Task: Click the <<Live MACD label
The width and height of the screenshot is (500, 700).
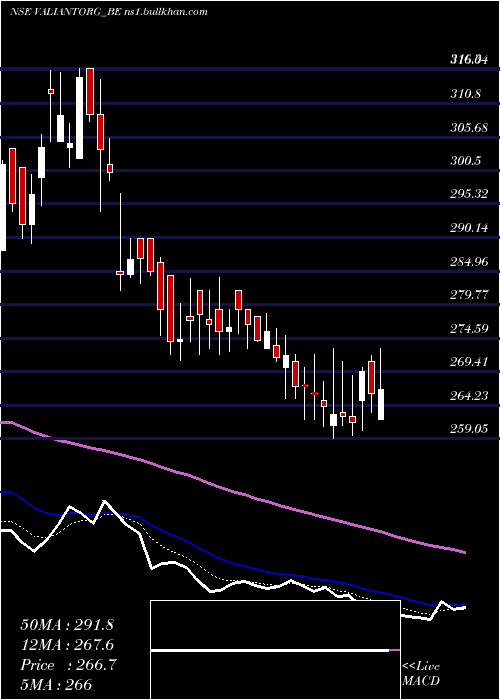Action: (x=421, y=673)
